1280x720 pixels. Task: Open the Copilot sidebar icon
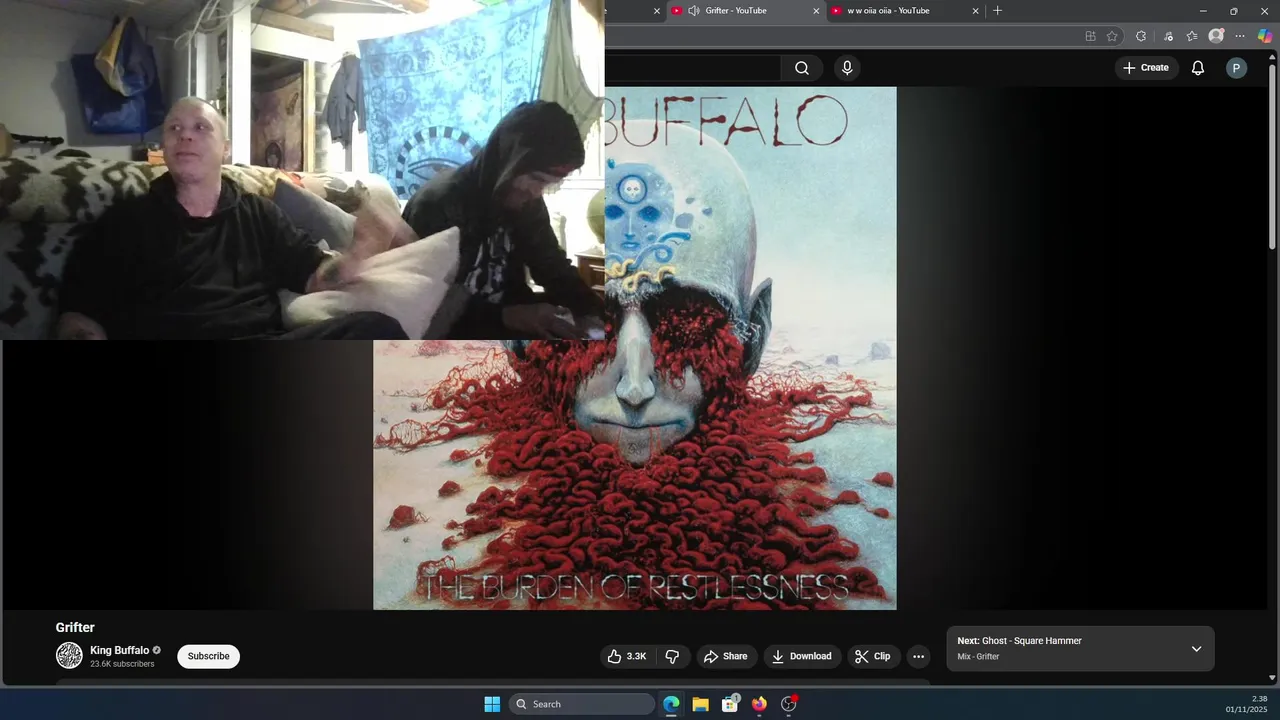point(1265,36)
